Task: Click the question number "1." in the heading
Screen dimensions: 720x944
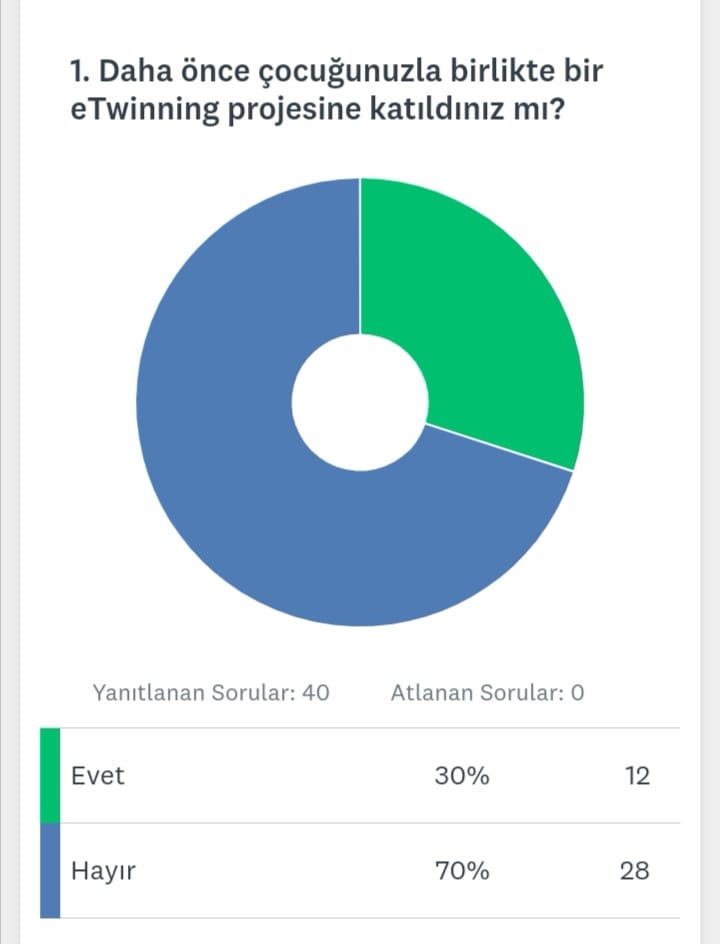Action: point(79,71)
